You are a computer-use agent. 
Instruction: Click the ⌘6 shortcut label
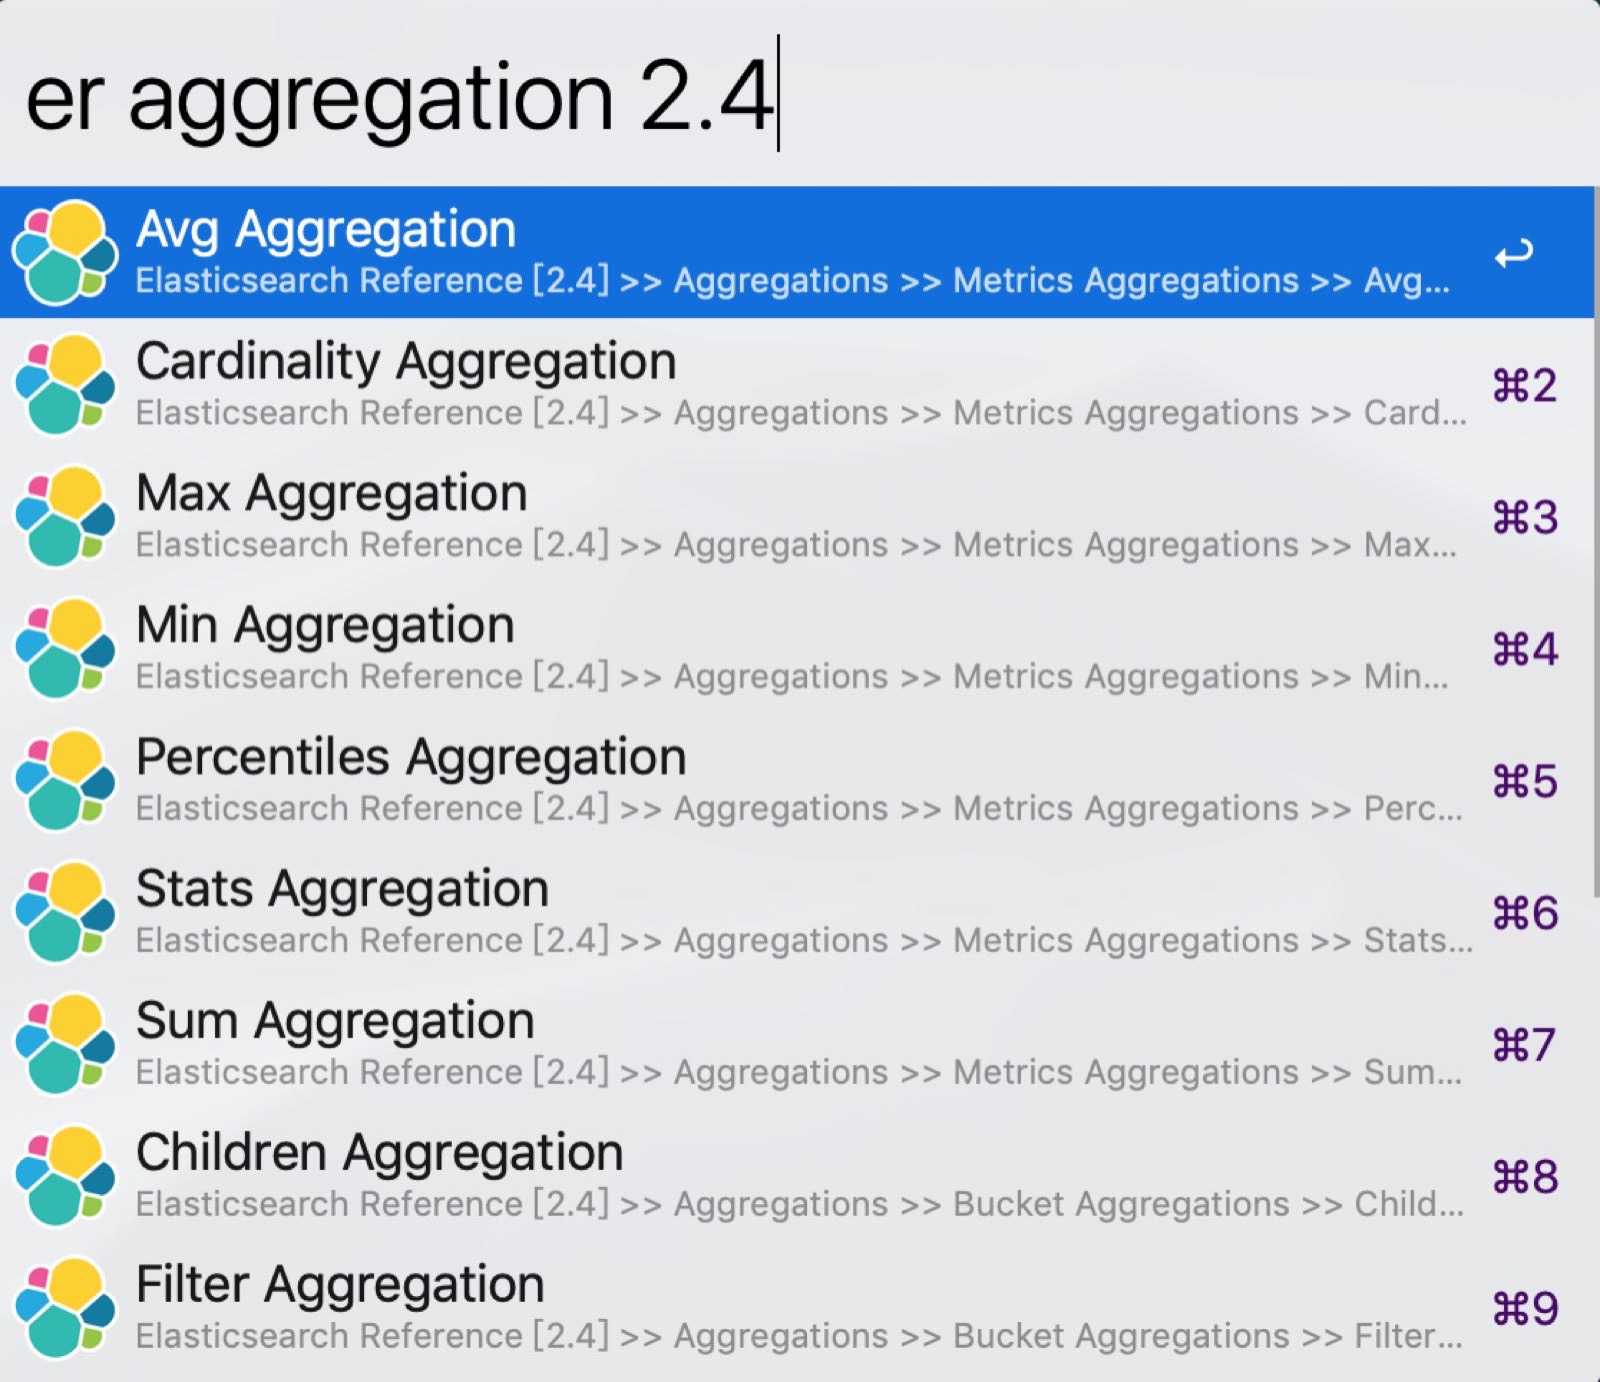pyautogui.click(x=1525, y=914)
